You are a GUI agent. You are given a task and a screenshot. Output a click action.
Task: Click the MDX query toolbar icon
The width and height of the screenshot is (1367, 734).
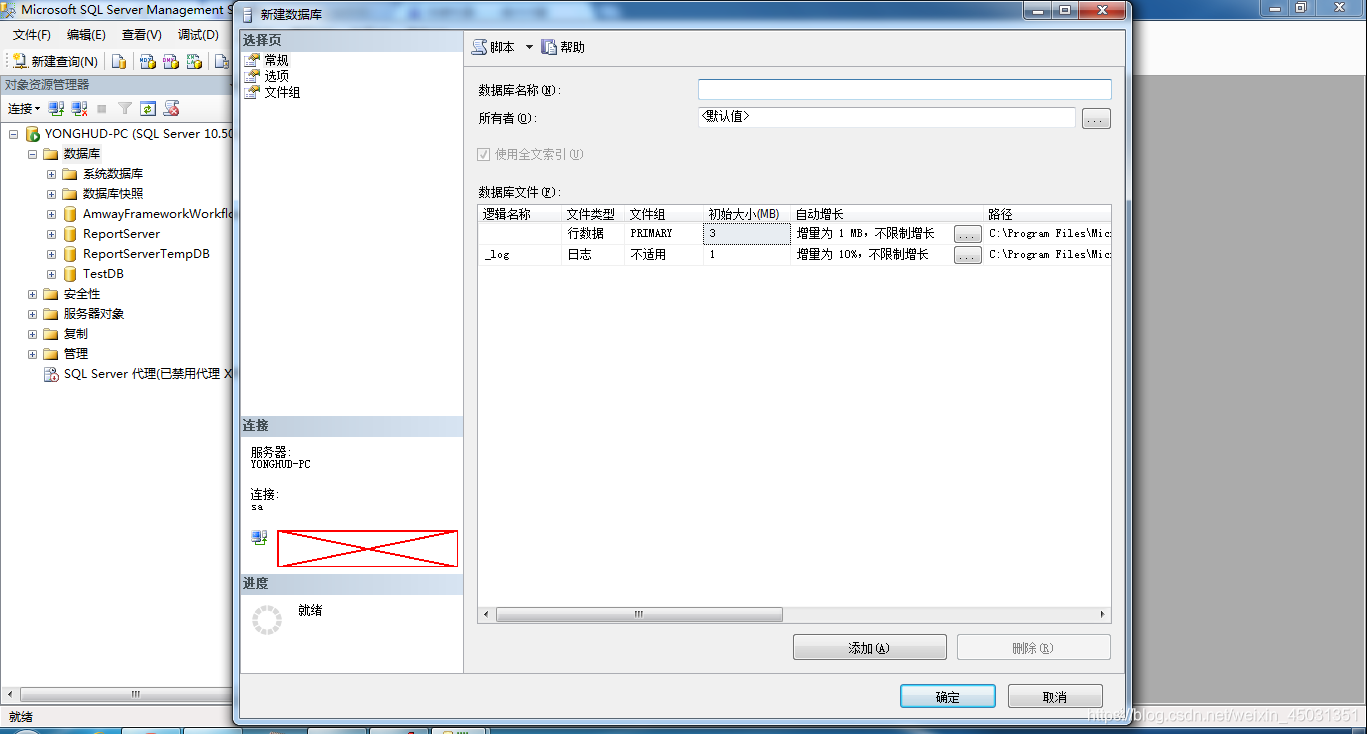[147, 61]
